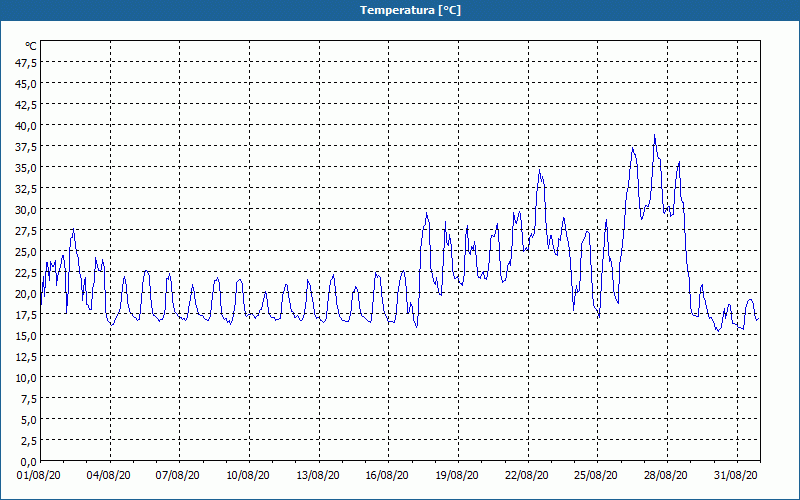
Task: Click the 22,5 y-axis label
Action: pos(27,273)
